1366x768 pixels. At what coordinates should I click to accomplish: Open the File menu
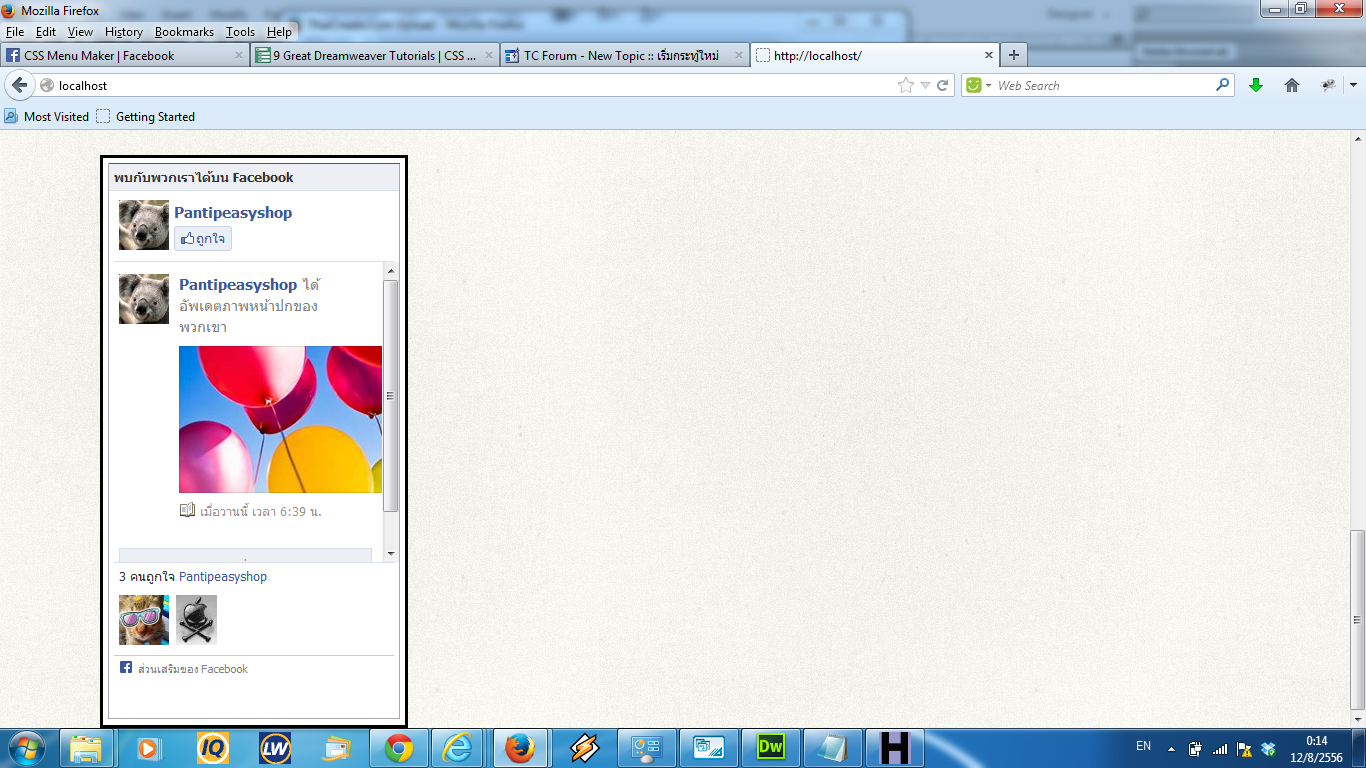point(15,32)
